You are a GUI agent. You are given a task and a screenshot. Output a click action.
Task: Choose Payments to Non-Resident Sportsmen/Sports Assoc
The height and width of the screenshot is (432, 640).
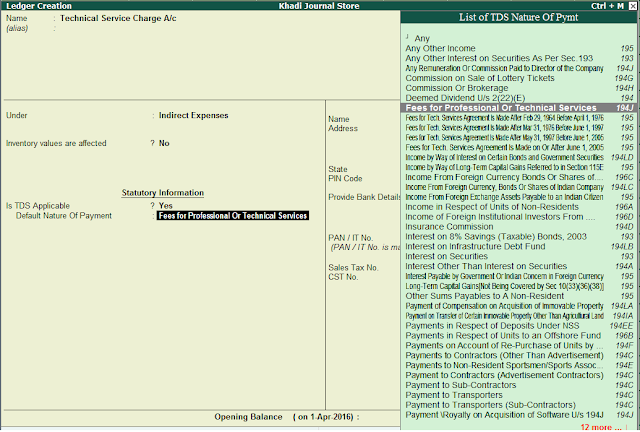tap(519, 365)
